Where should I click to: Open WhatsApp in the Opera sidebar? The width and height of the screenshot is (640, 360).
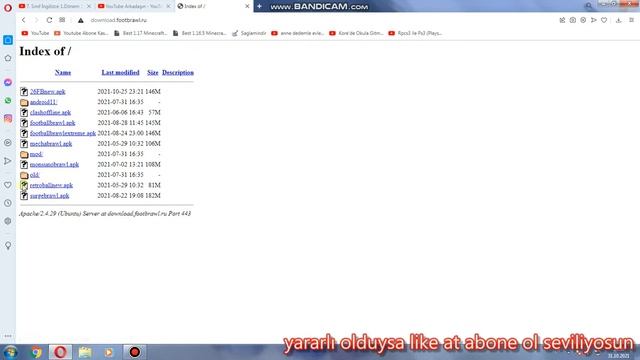pos(8,100)
